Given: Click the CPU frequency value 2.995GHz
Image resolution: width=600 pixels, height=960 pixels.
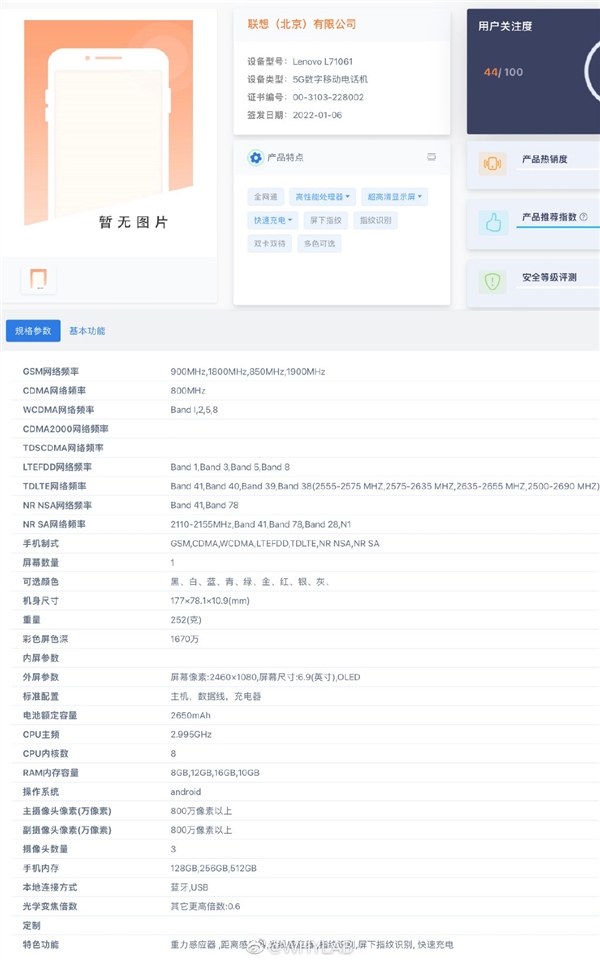Looking at the screenshot, I should click(191, 734).
